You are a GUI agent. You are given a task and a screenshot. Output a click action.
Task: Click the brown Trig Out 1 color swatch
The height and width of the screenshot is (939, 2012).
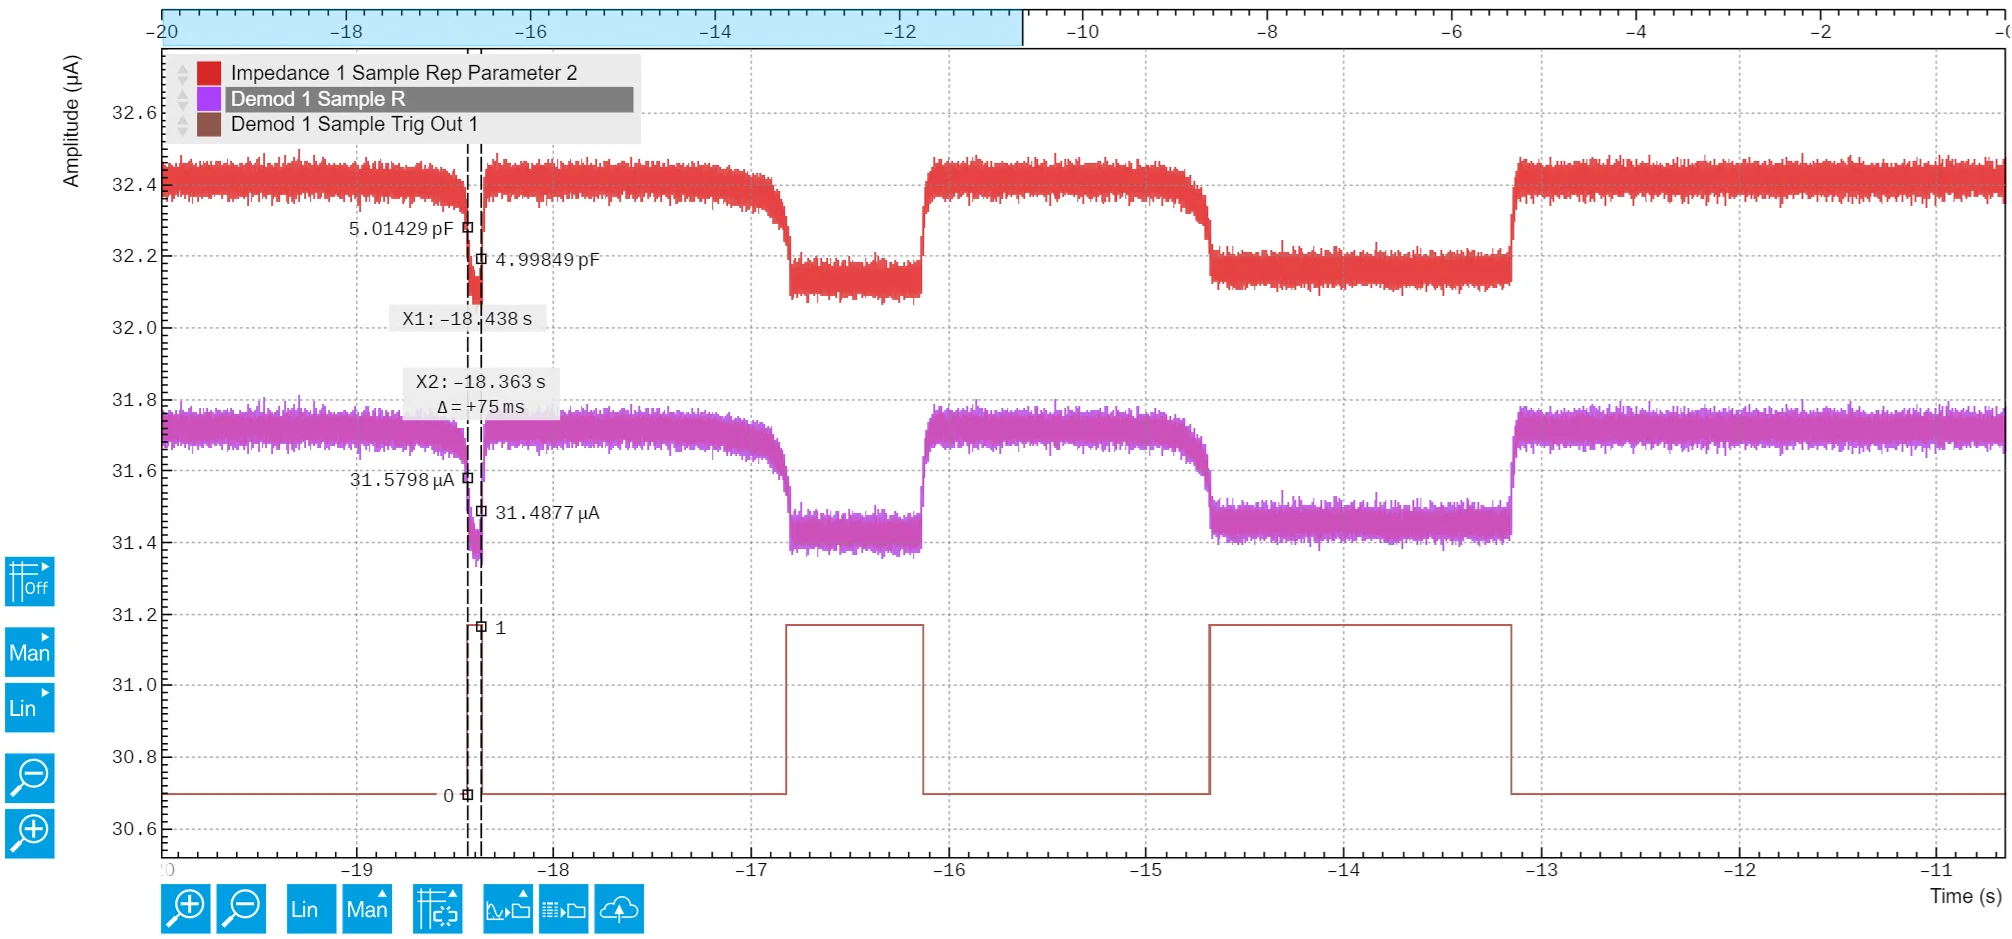[209, 124]
